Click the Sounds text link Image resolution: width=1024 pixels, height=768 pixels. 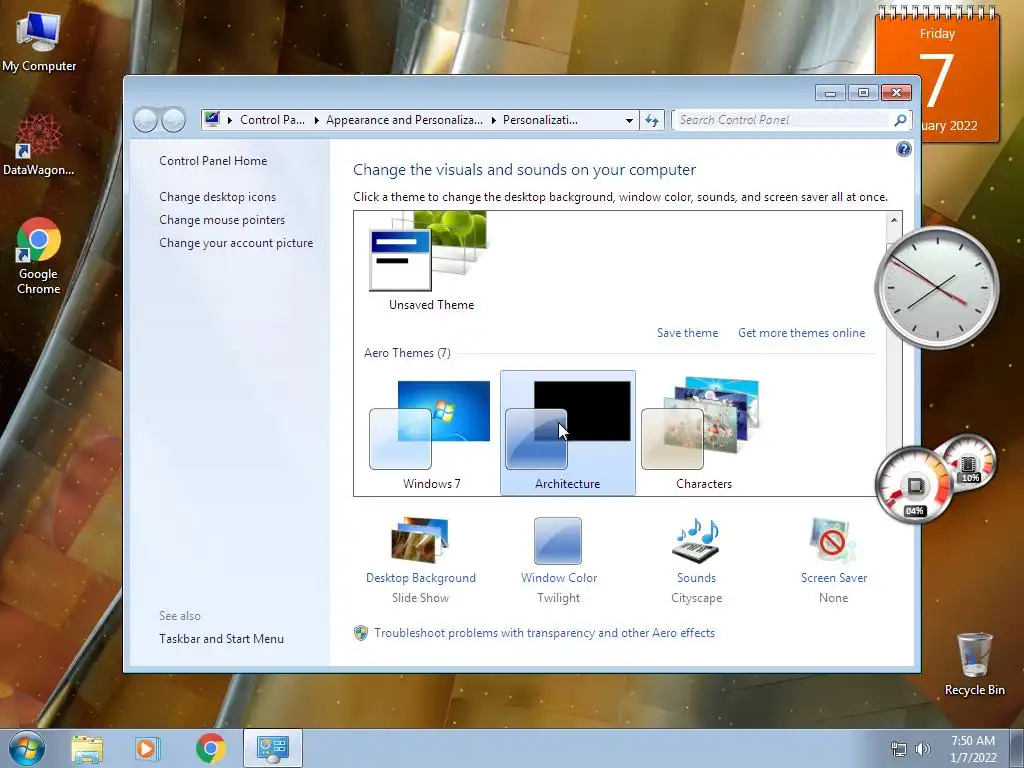696,578
